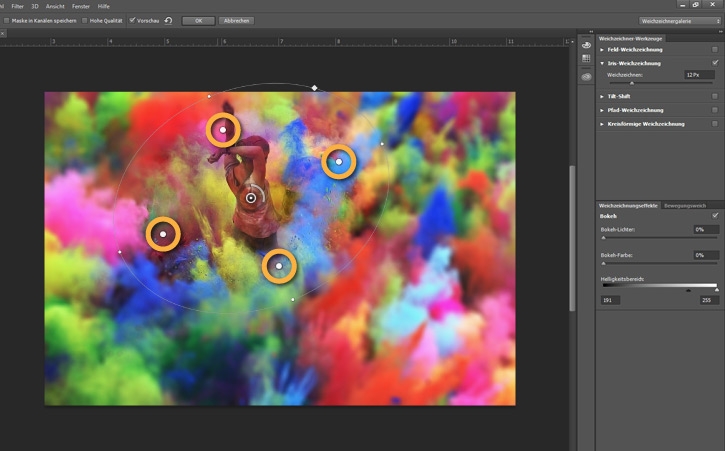The height and width of the screenshot is (451, 725).
Task: Click the center blur pin on the figure
Action: pos(251,198)
